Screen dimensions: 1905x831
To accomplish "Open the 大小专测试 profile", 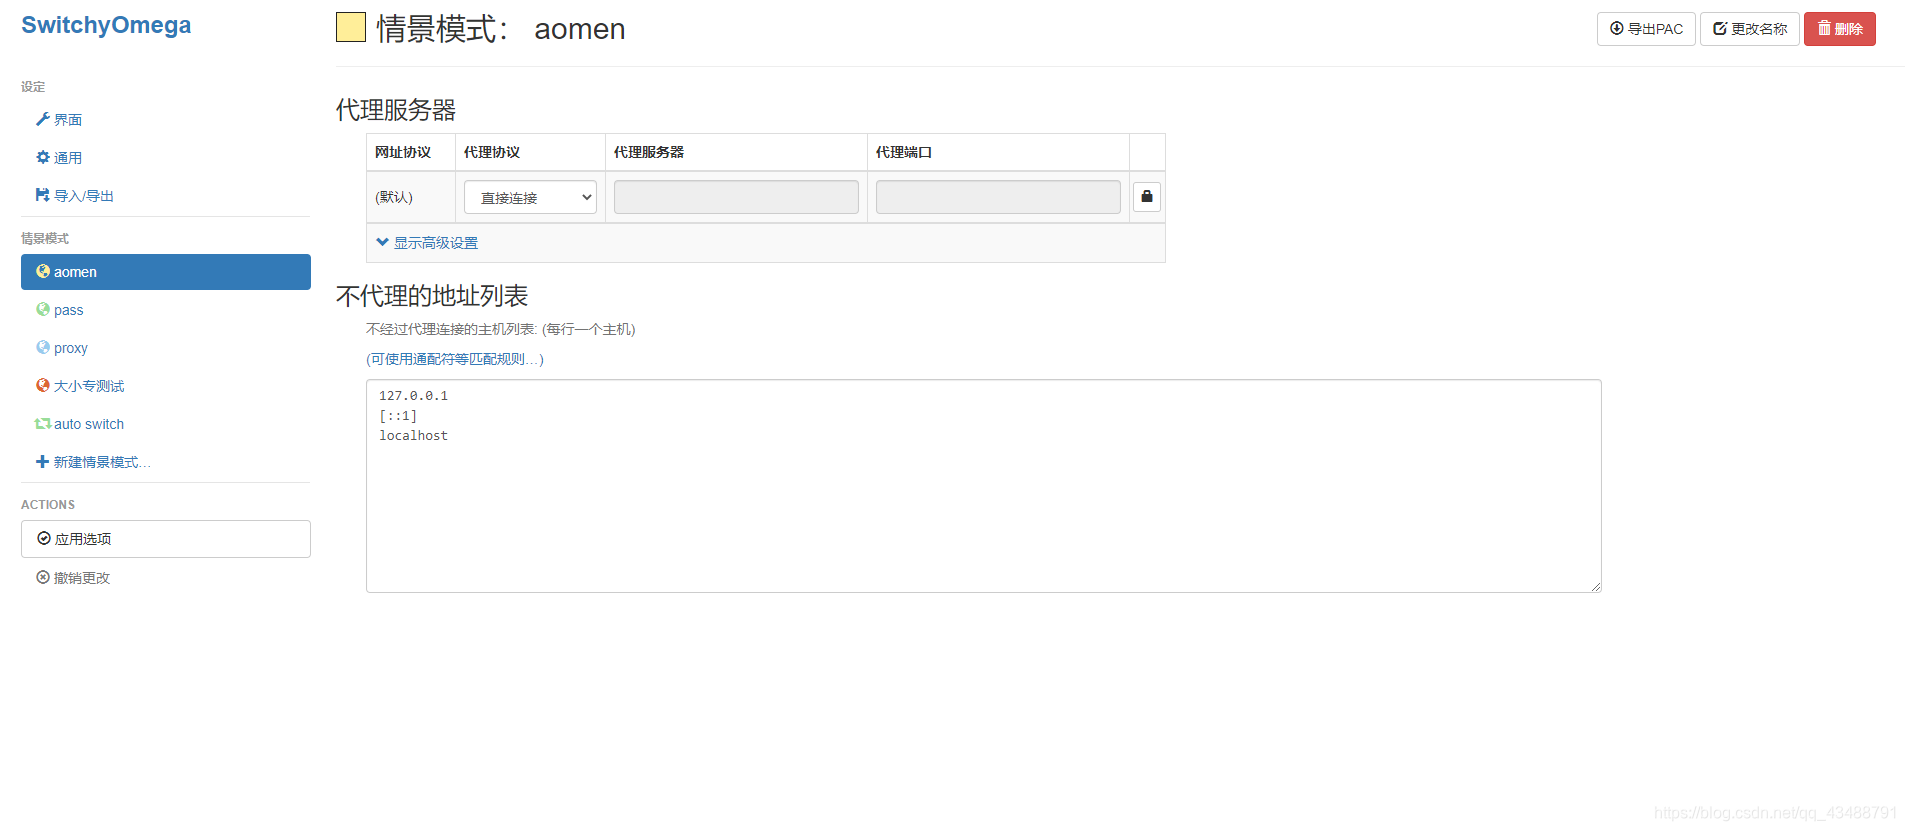I will (x=166, y=386).
